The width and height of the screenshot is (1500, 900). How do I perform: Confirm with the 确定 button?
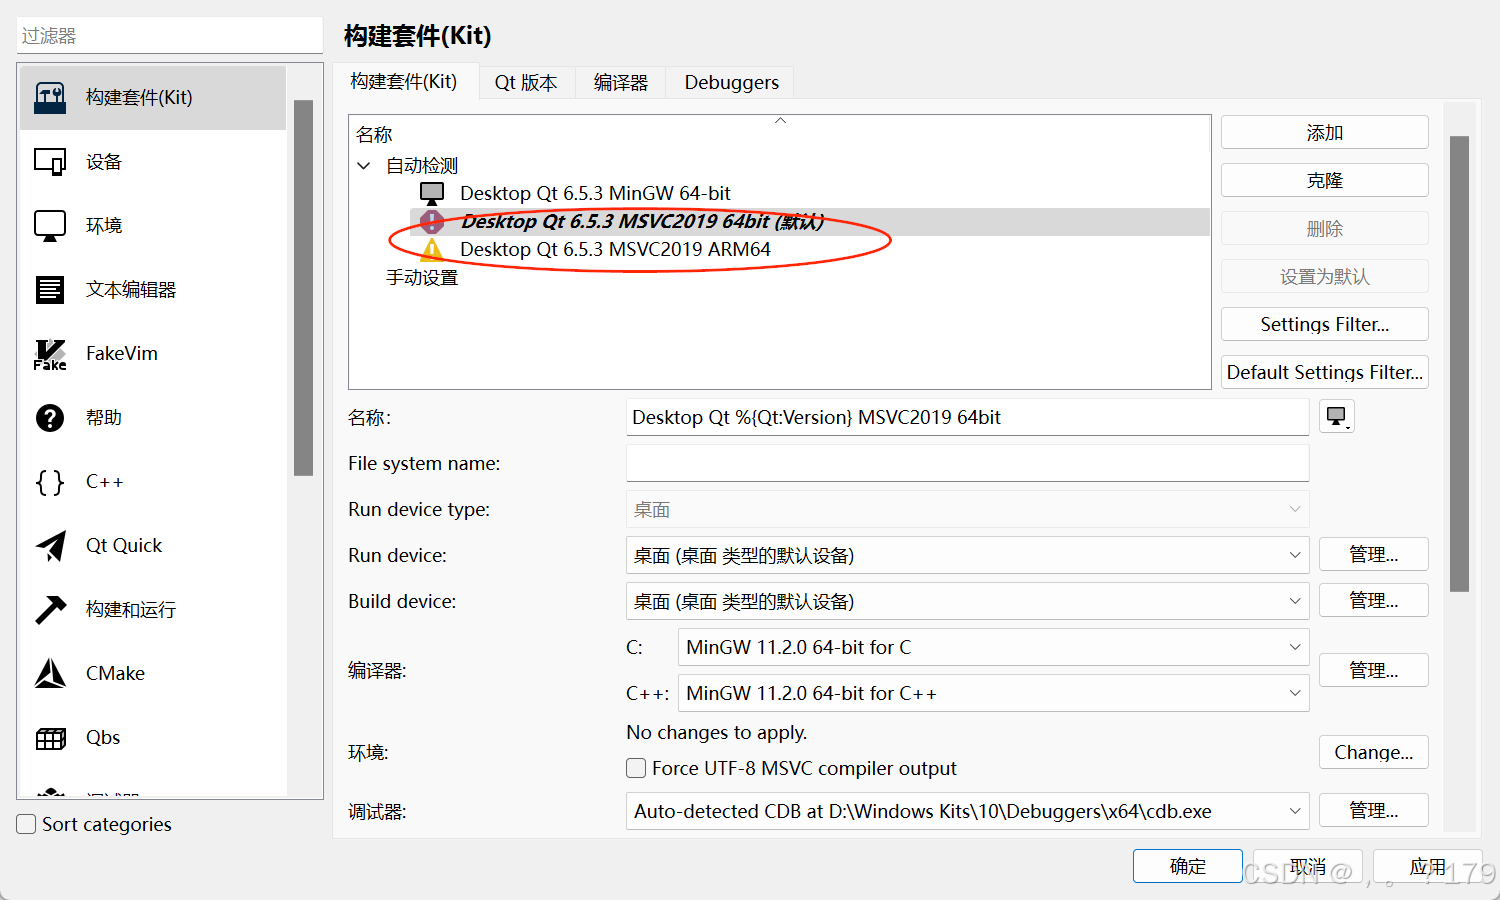click(x=1187, y=866)
